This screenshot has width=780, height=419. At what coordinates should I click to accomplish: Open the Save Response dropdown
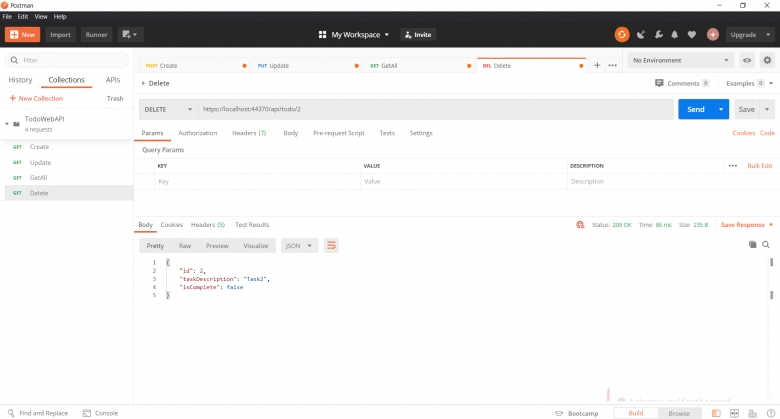point(747,224)
